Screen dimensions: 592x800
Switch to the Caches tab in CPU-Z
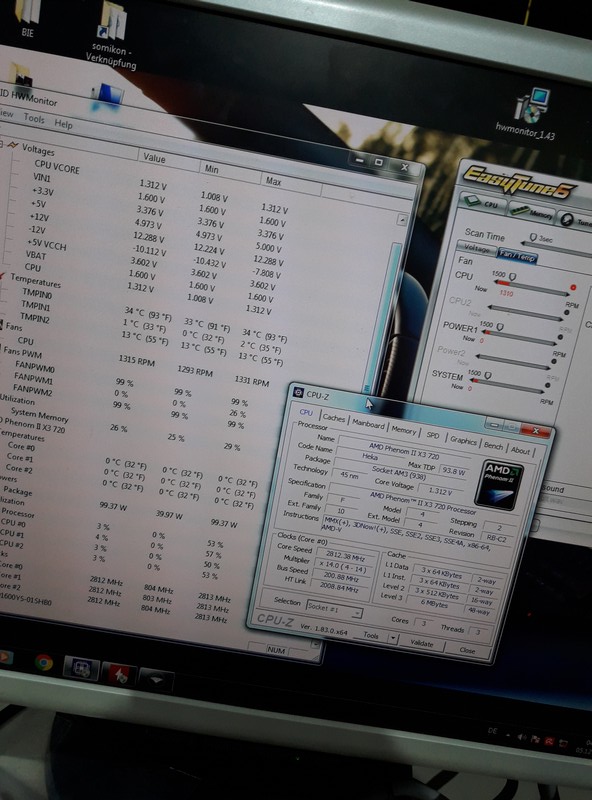coord(334,418)
